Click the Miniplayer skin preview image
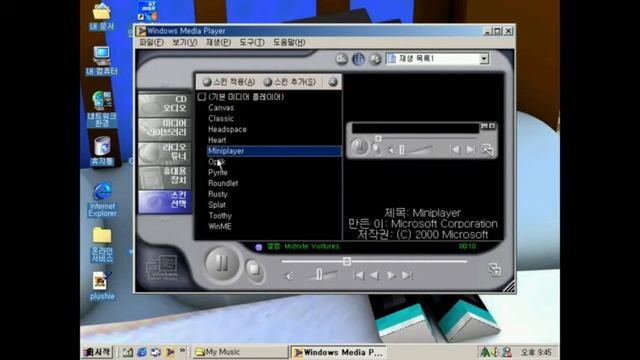The image size is (640, 360). click(x=422, y=140)
